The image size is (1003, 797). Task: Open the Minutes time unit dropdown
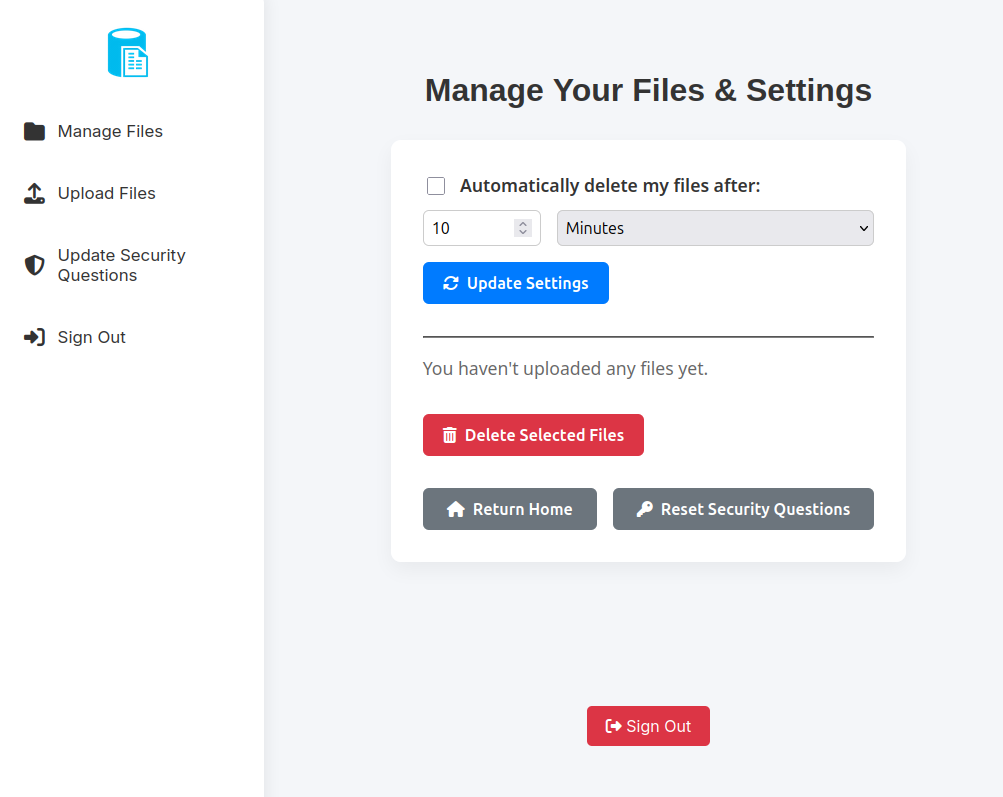715,228
